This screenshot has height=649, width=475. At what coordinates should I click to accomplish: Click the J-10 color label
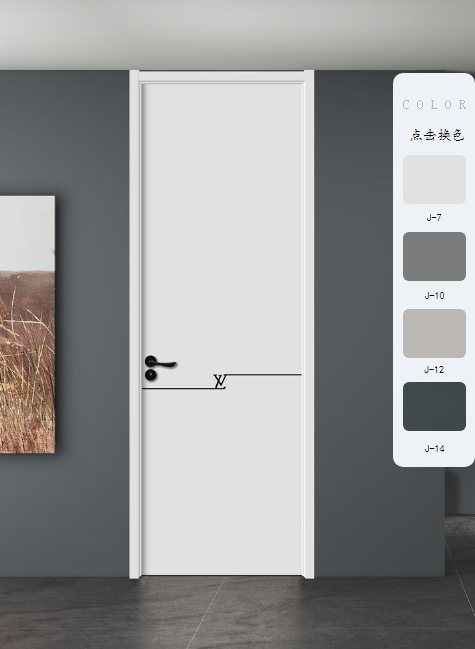coord(434,296)
